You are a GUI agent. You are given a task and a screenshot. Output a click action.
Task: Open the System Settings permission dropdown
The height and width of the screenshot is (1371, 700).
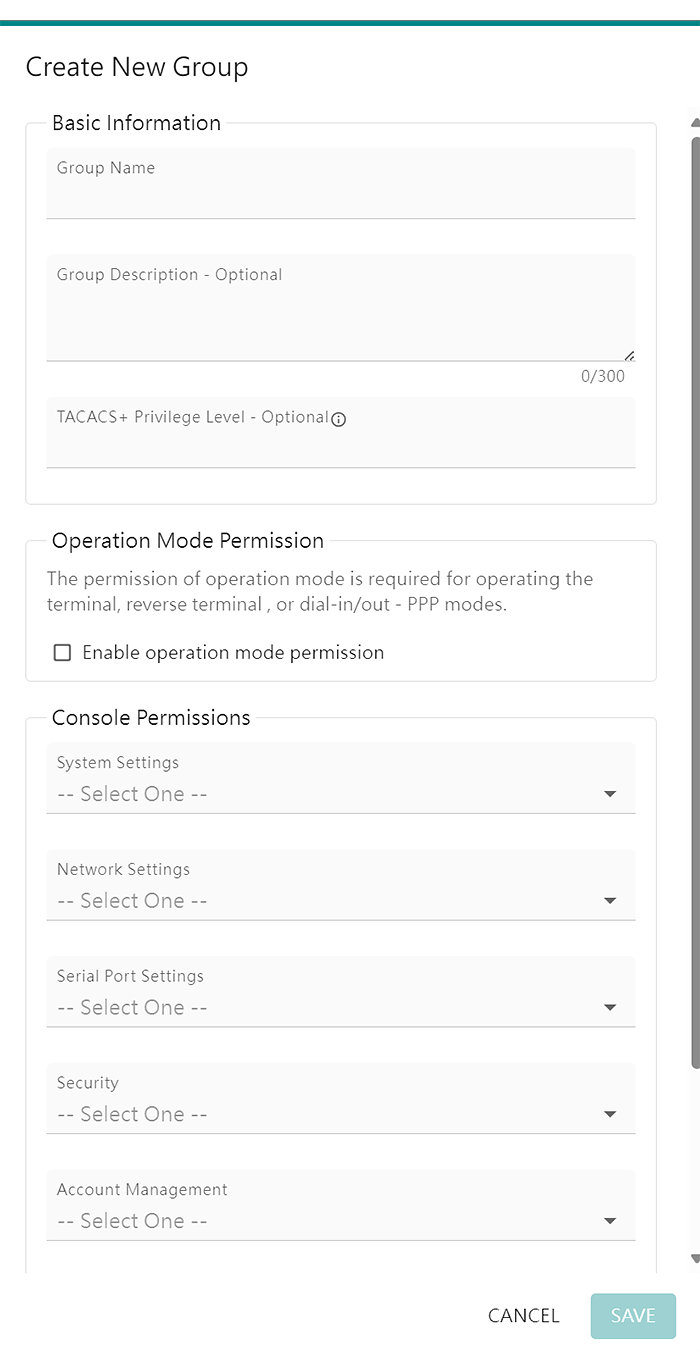tap(341, 778)
